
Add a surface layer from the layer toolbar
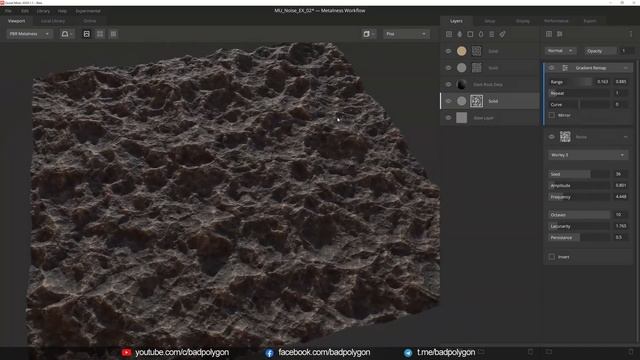(x=449, y=34)
